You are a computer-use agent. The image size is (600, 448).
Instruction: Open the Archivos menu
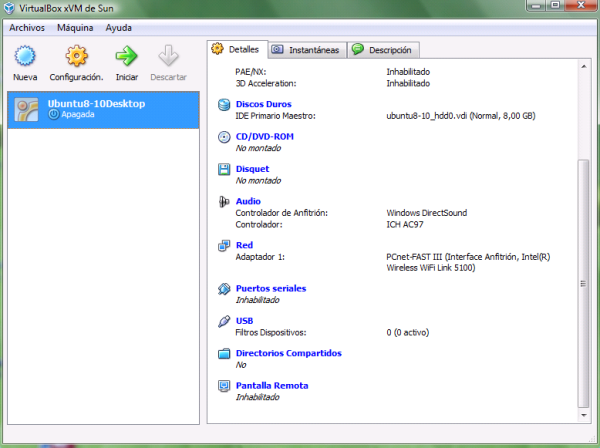(x=29, y=28)
